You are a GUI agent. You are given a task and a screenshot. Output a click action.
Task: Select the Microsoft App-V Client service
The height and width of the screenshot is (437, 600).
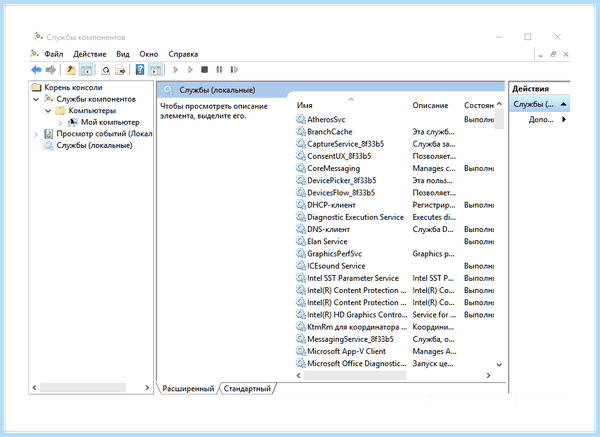(346, 351)
